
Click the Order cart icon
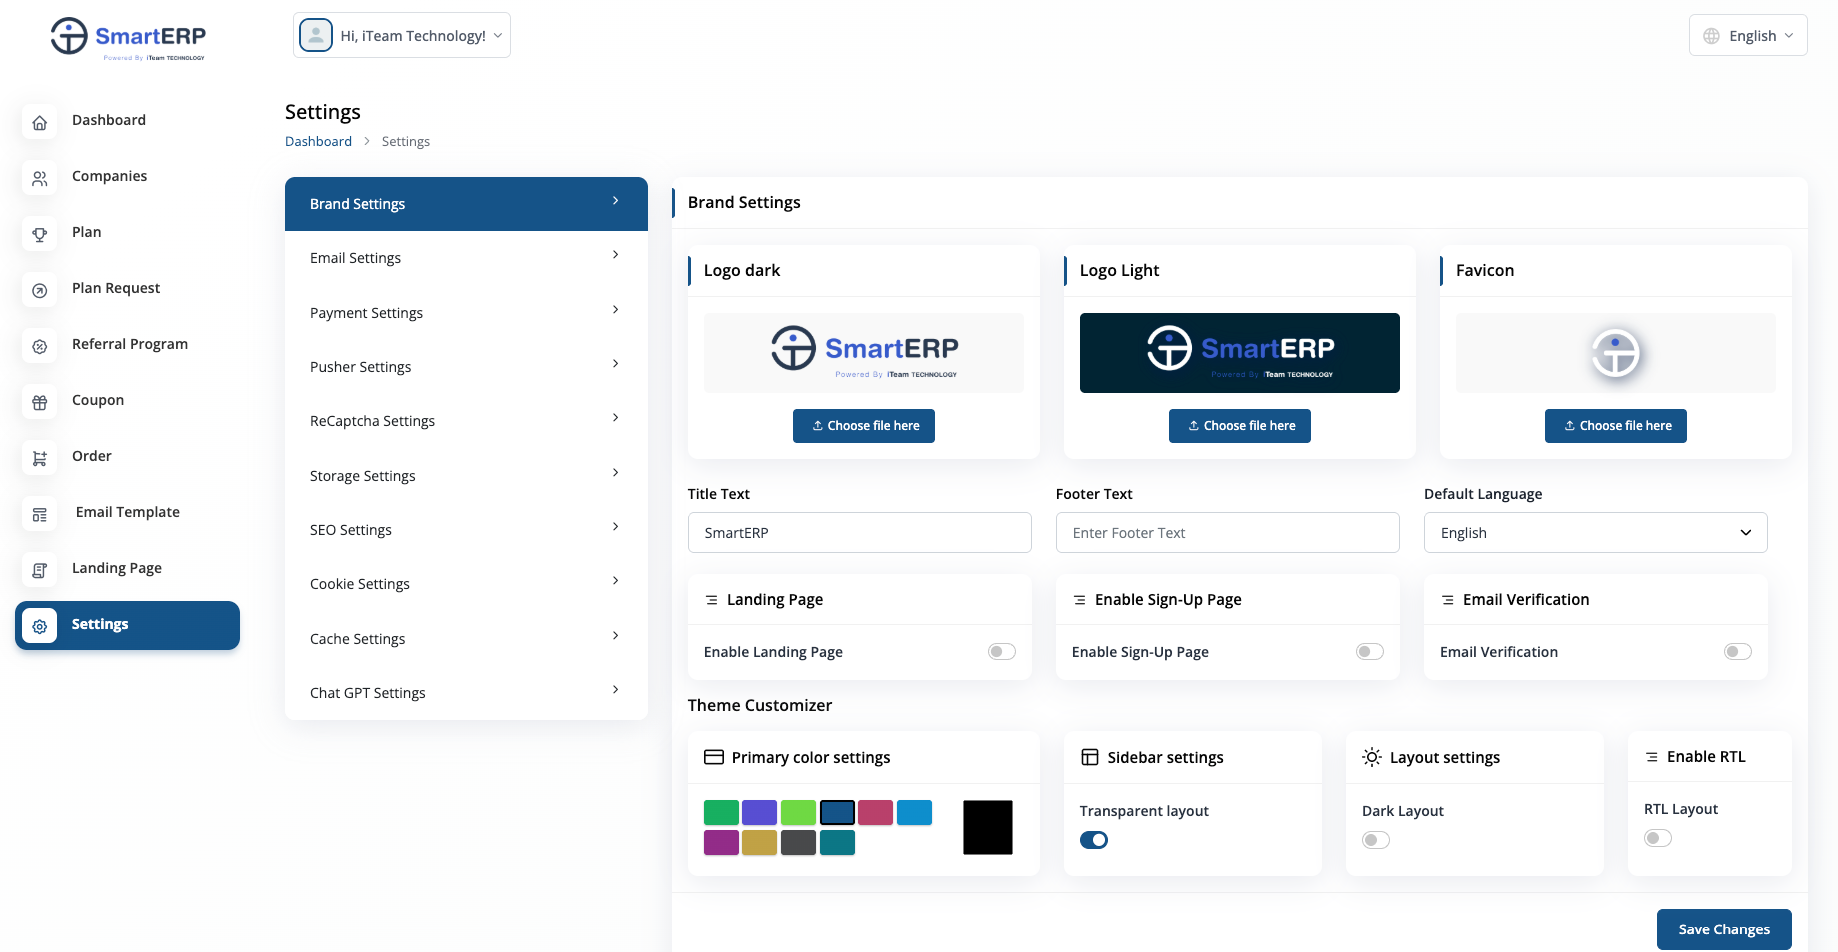pos(40,458)
